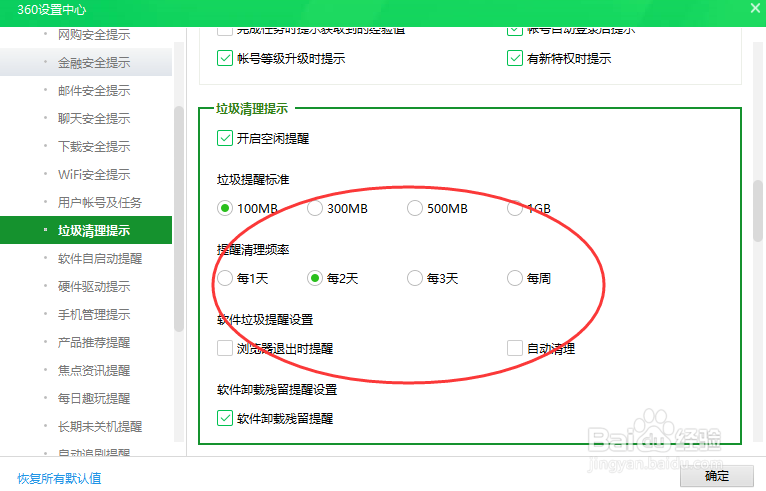The width and height of the screenshot is (766, 491).
Task: Uncheck 软件卸载残留提醒 checkbox
Action: (225, 418)
